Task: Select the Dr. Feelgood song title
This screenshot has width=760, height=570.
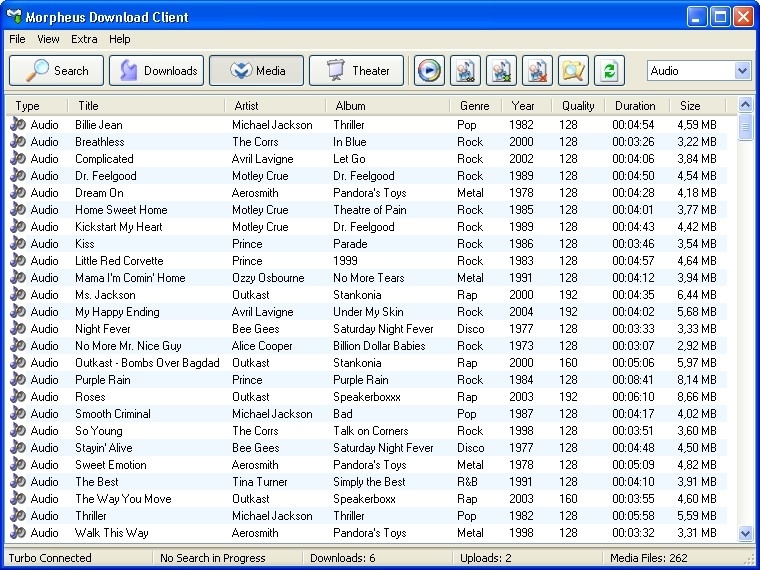Action: (106, 175)
